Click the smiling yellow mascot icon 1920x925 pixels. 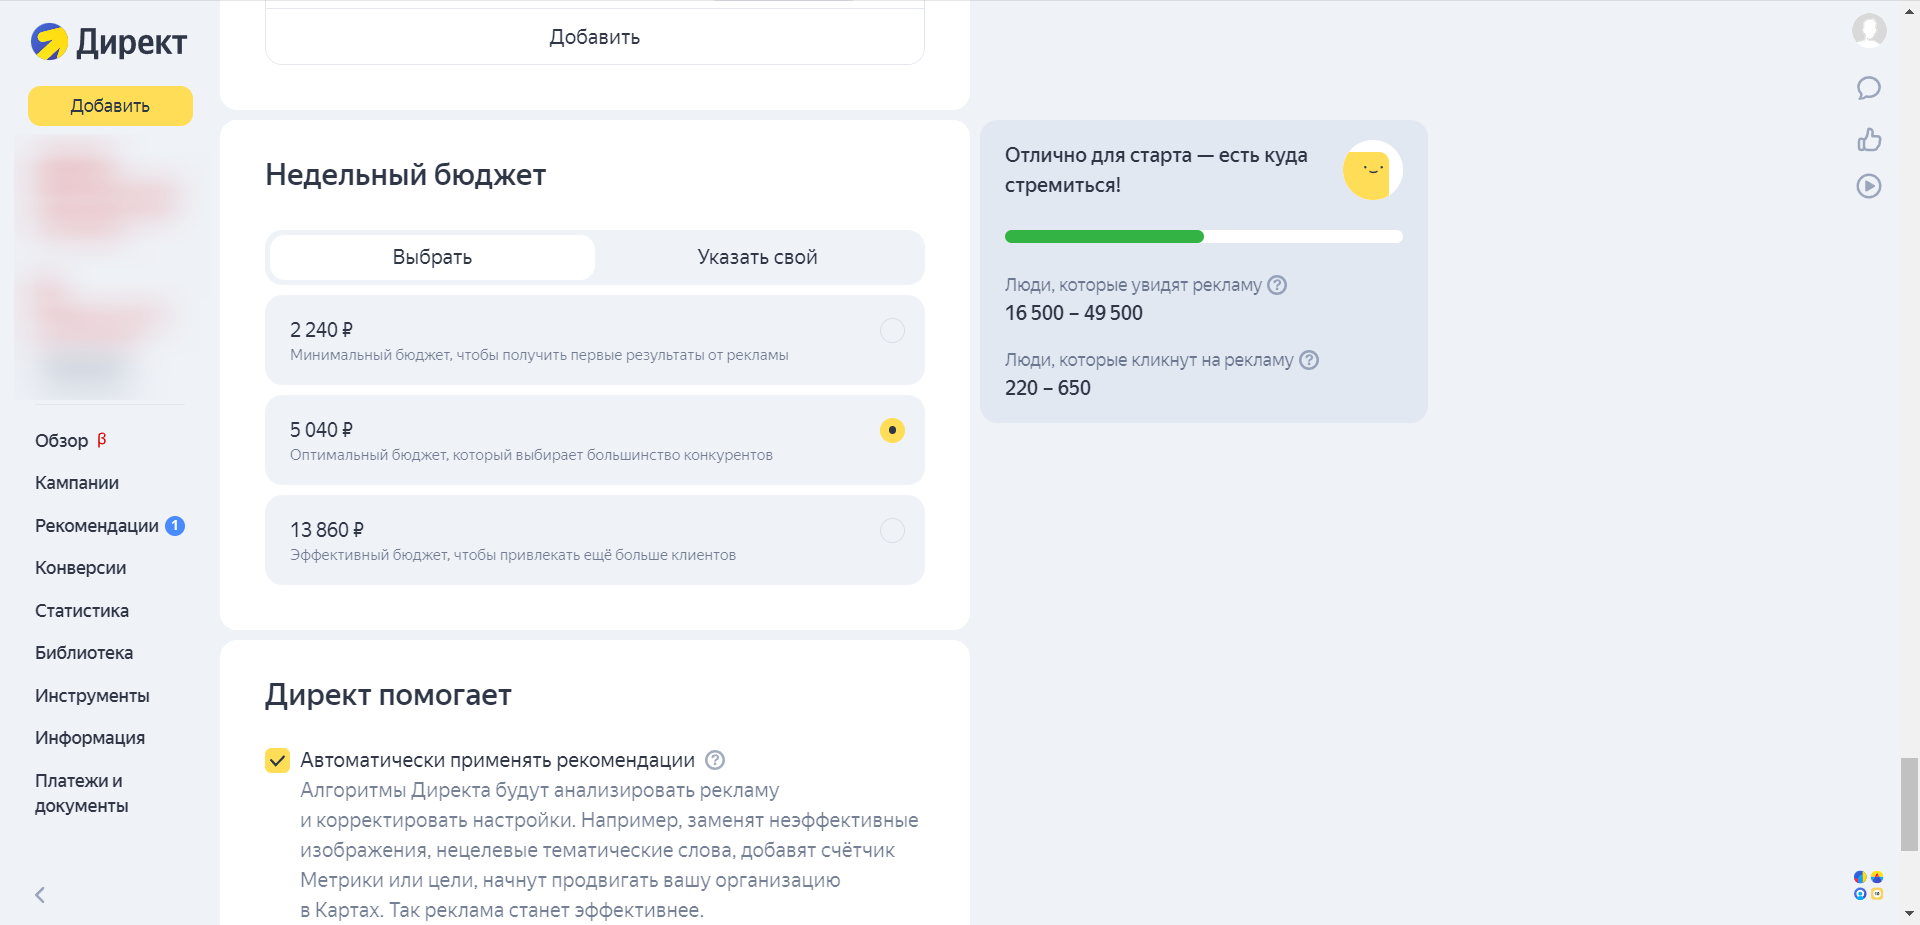point(1372,170)
